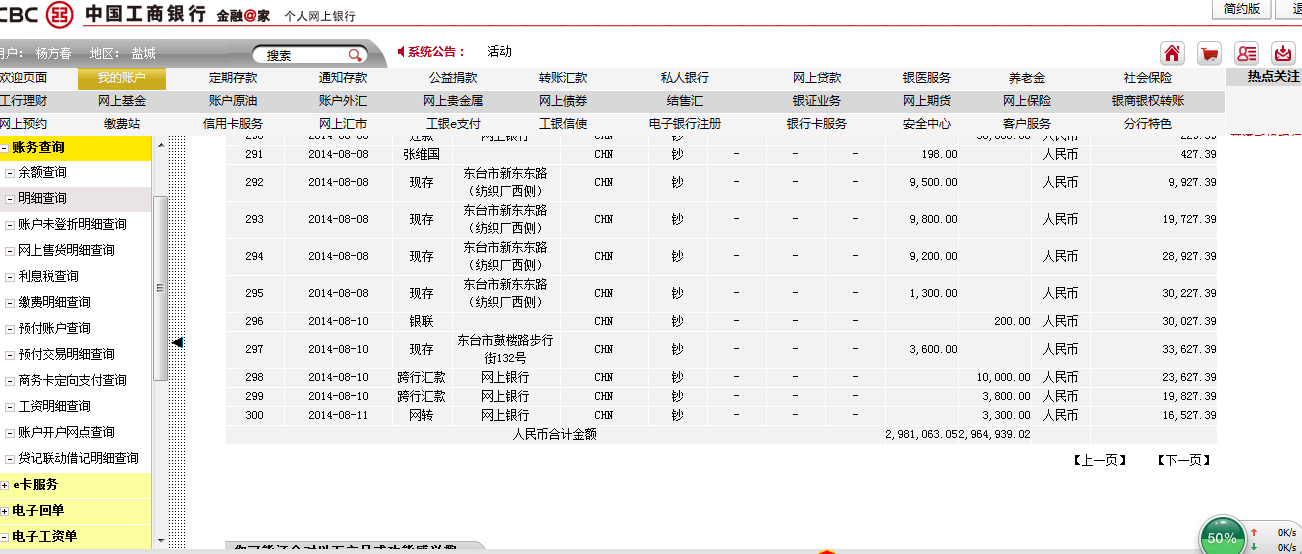This screenshot has width=1302, height=554.
Task: Select 利息税查询 in the sidebar
Action: pyautogui.click(x=48, y=277)
